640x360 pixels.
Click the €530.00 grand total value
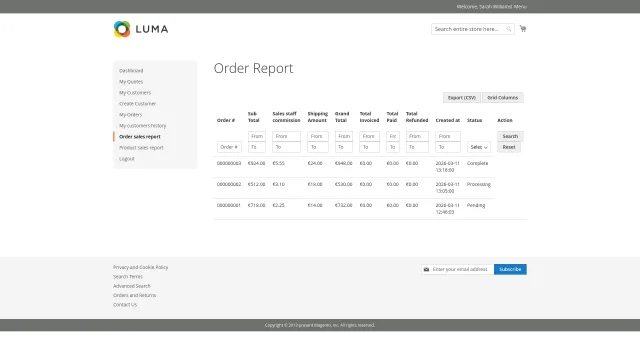point(344,184)
